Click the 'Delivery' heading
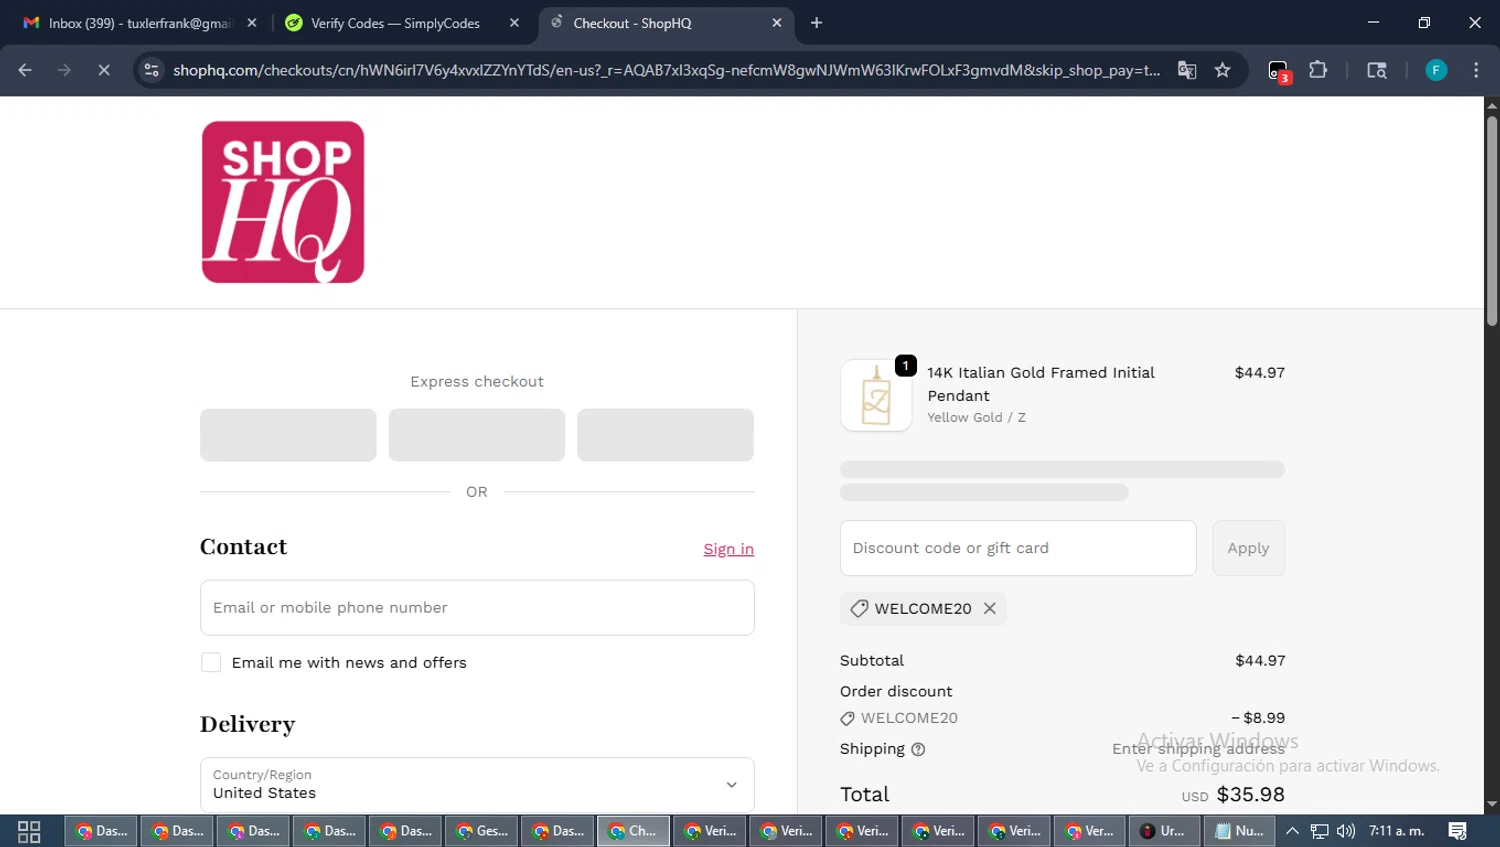Image resolution: width=1500 pixels, height=847 pixels. pos(247,724)
